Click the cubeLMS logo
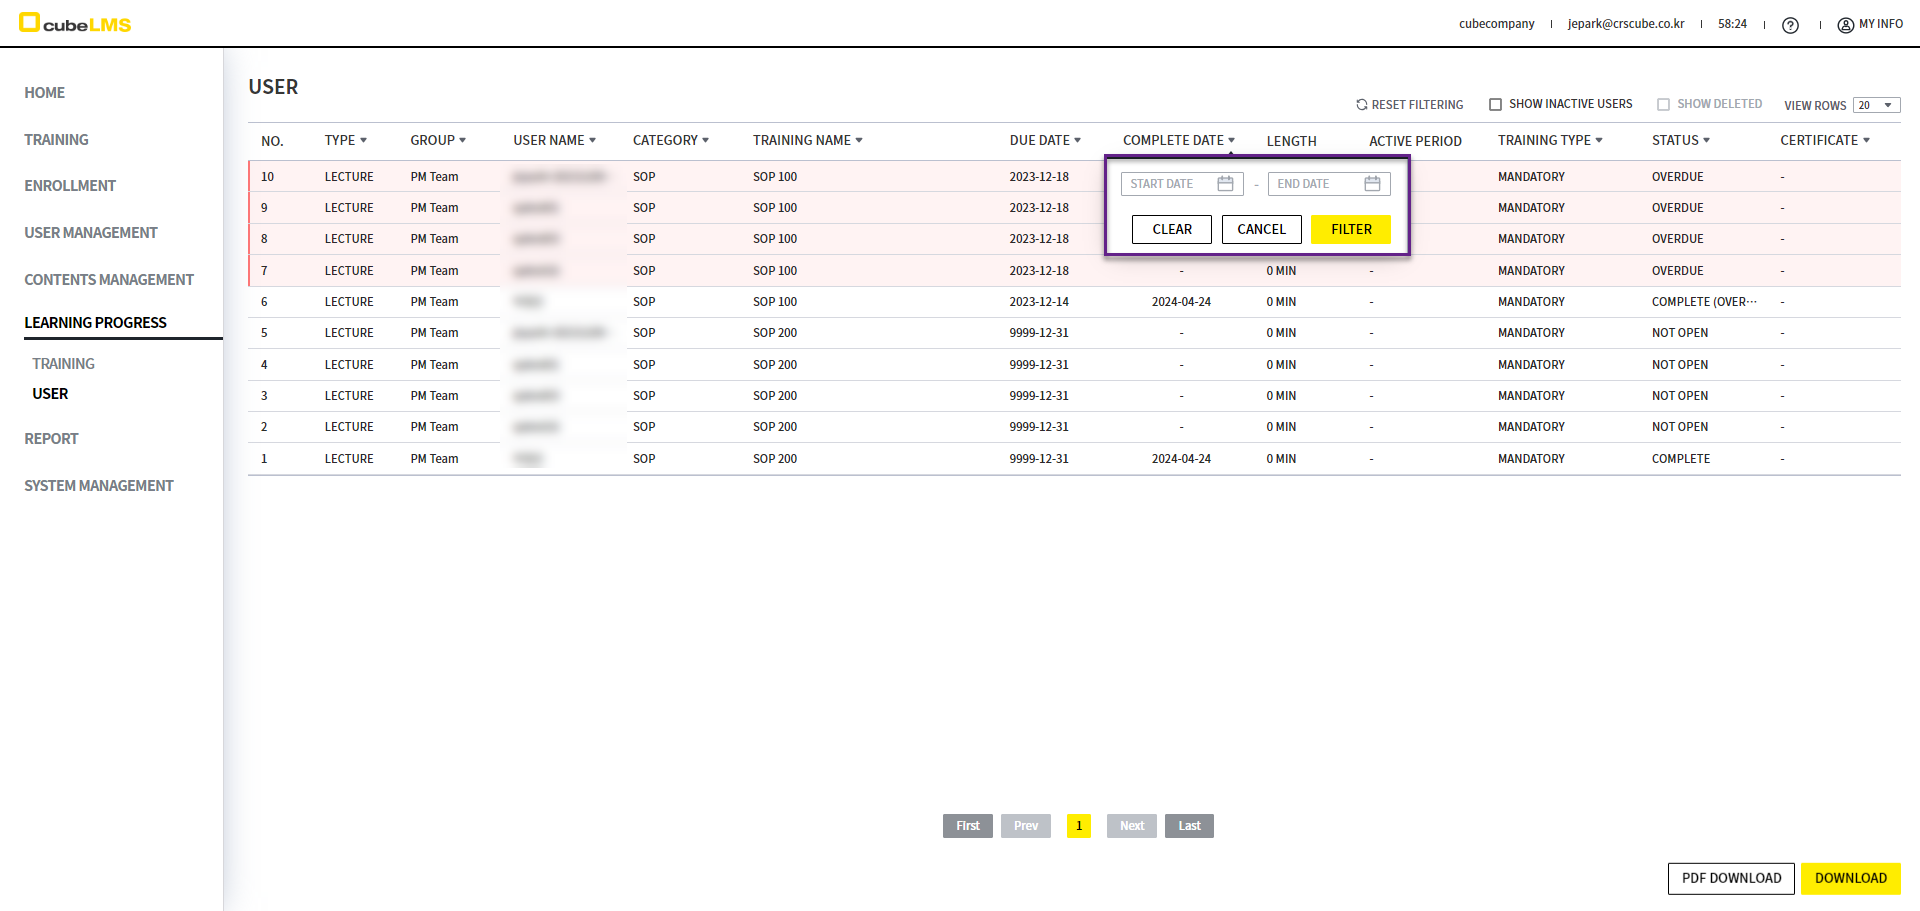Screen dimensions: 1920x911 pyautogui.click(x=75, y=23)
